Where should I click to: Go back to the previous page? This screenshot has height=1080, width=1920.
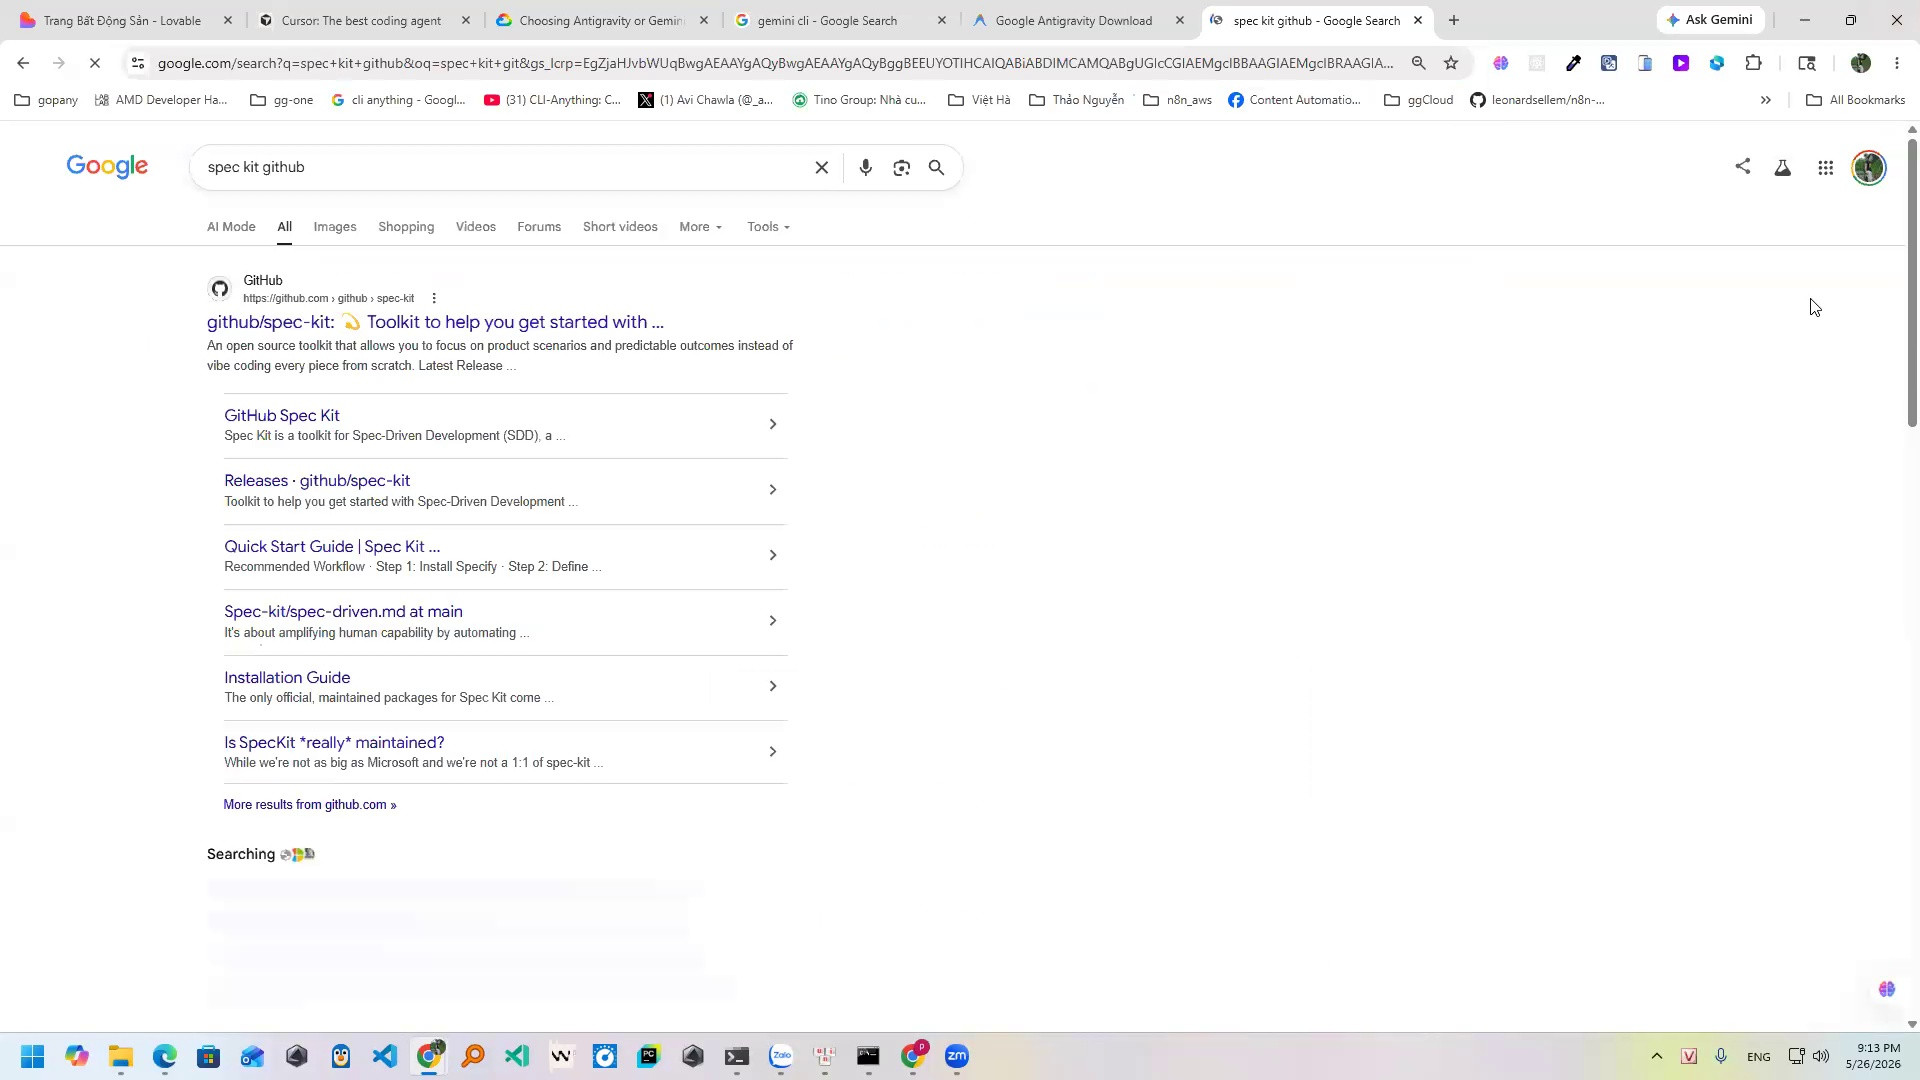click(x=23, y=63)
